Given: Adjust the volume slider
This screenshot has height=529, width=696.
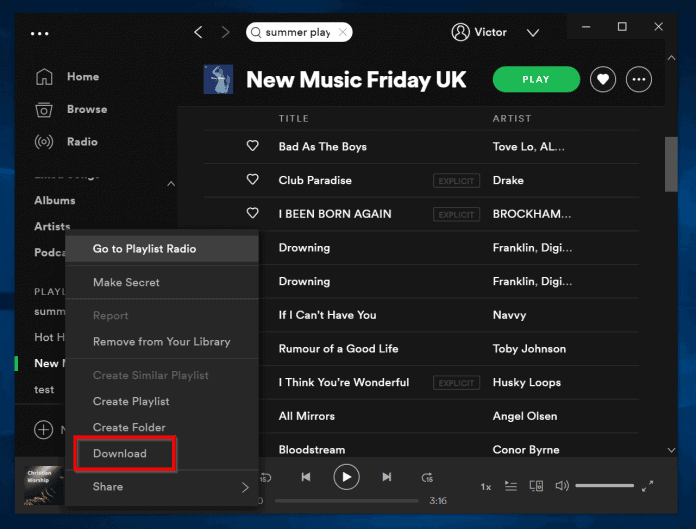Looking at the screenshot, I should [x=605, y=486].
